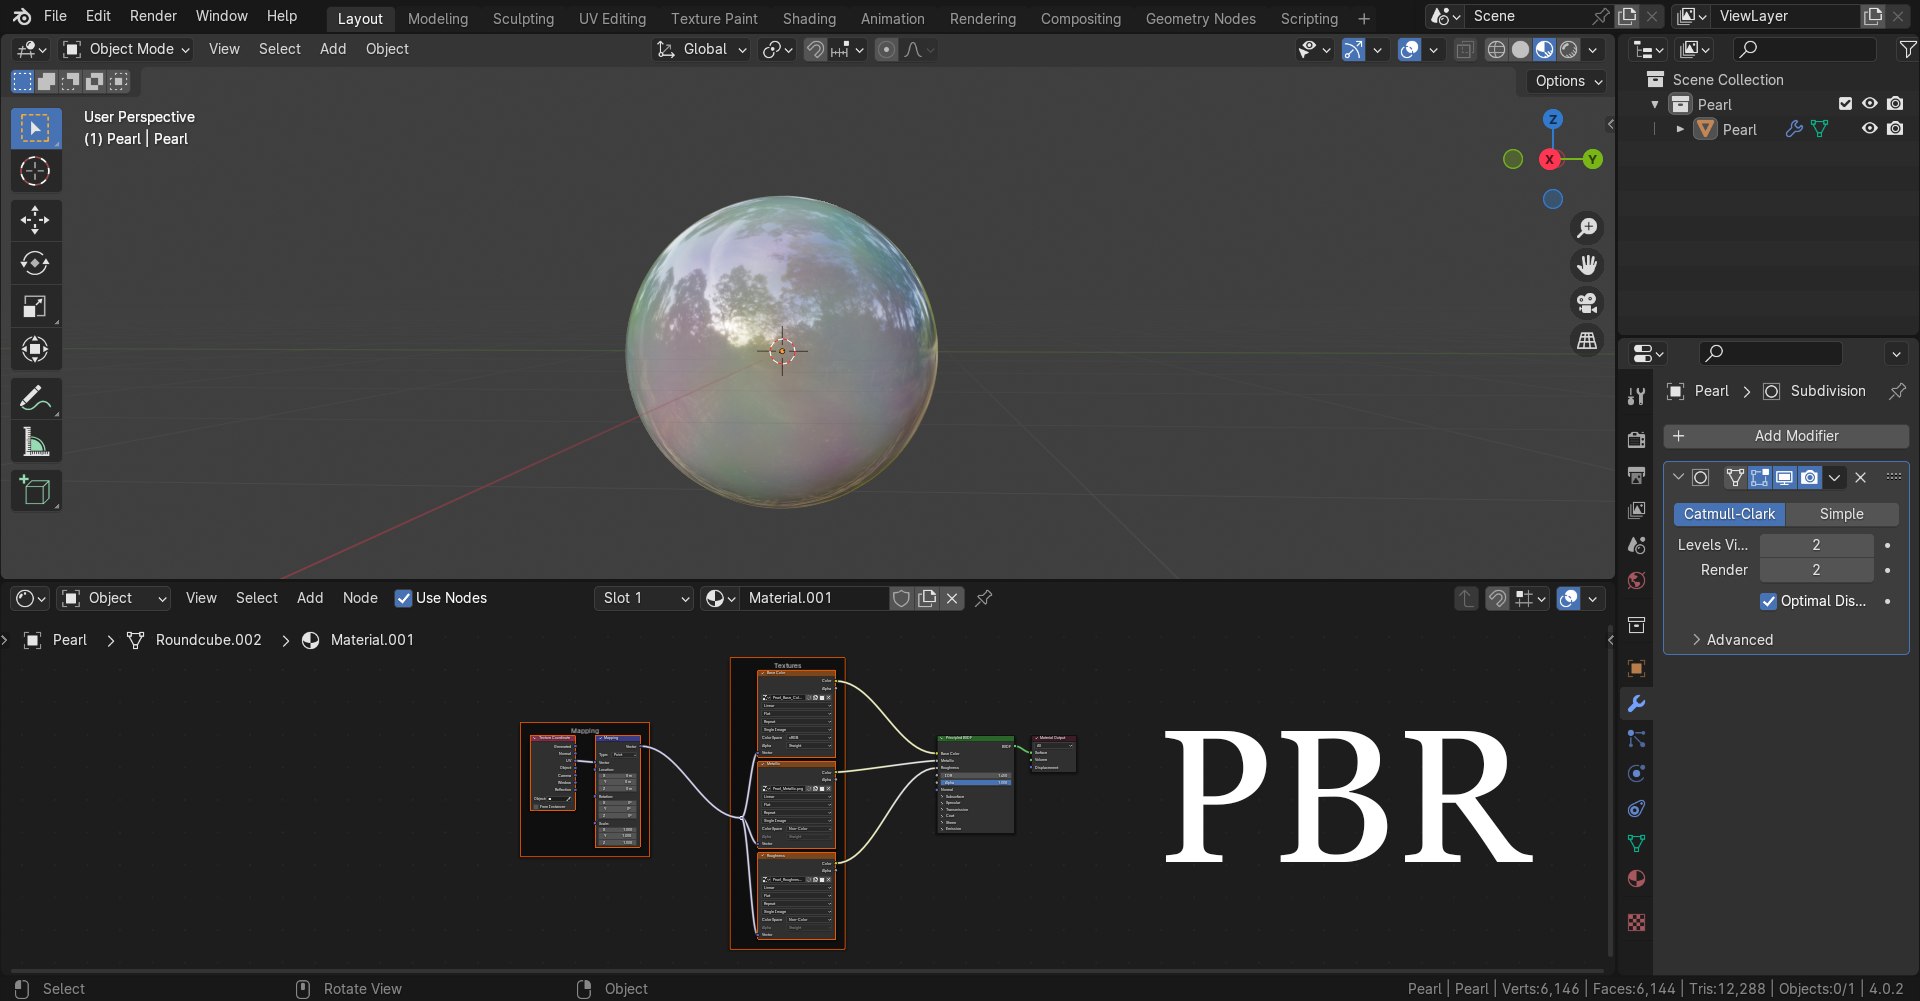
Task: Toggle subdivision modifier realtime display
Action: tap(1784, 478)
